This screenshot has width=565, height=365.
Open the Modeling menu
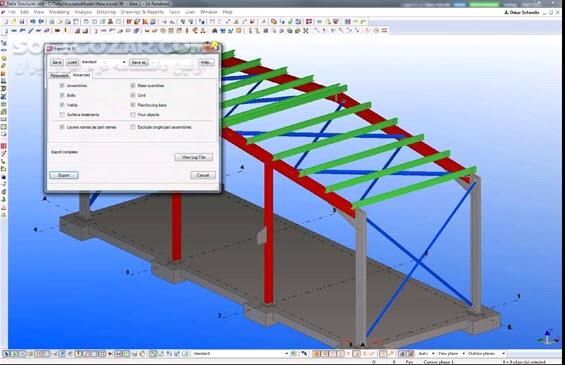coord(59,12)
